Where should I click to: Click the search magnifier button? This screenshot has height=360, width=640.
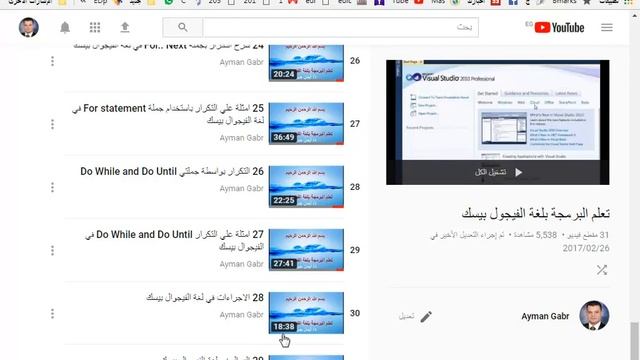click(x=182, y=27)
